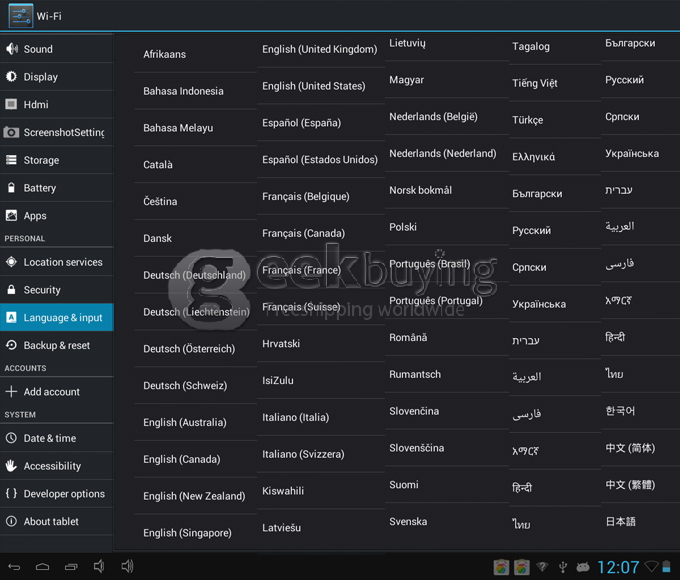Tap the Settings icon in title bar

tap(20, 16)
